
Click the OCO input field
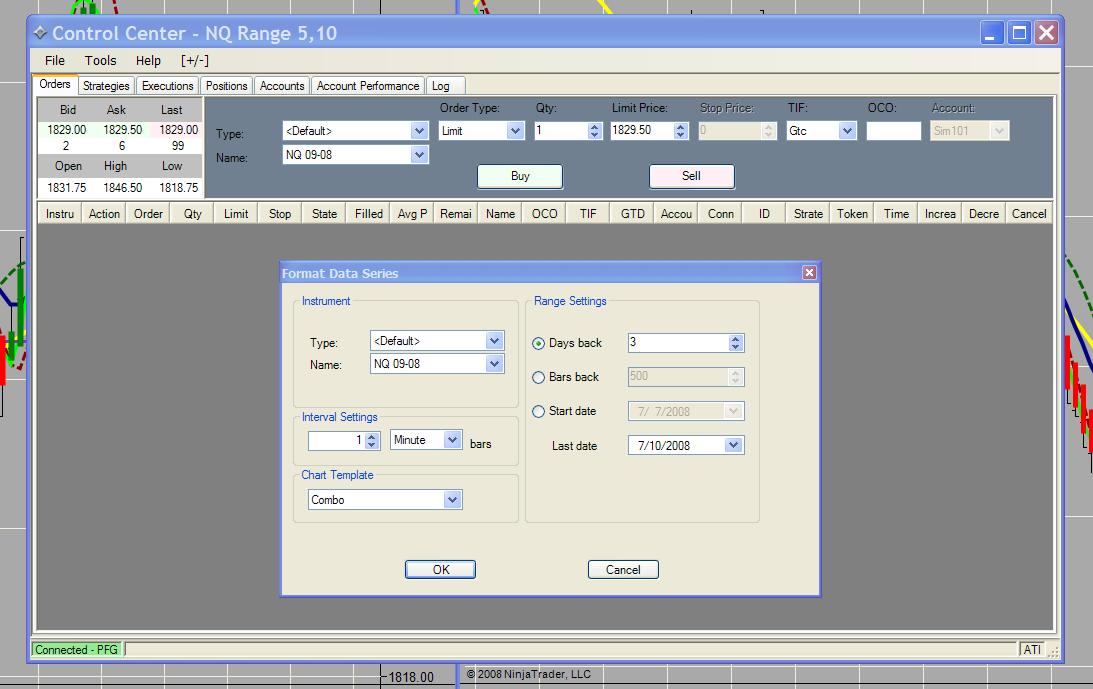pos(894,130)
